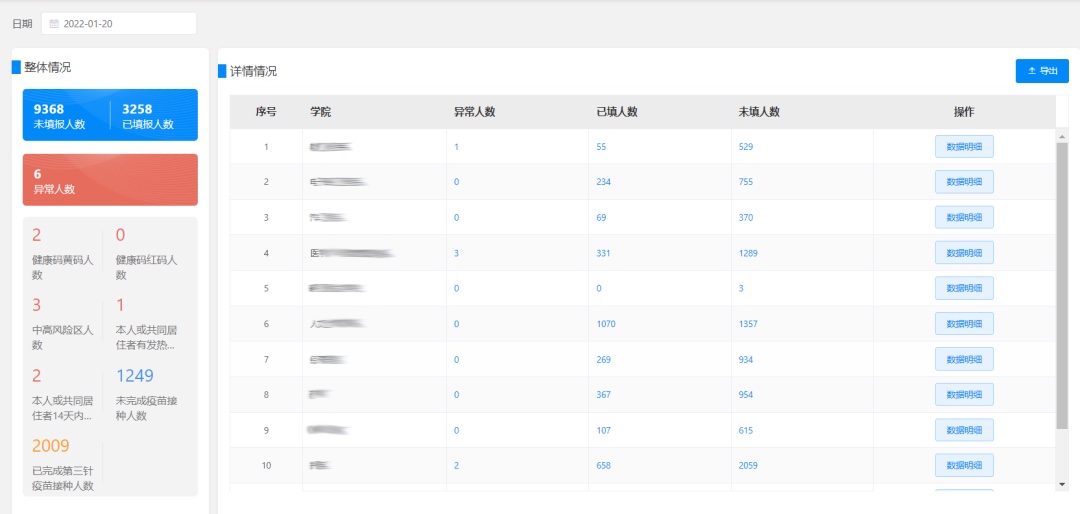Select unfilled count 529 in row 1
This screenshot has width=1080, height=514.
click(x=745, y=147)
